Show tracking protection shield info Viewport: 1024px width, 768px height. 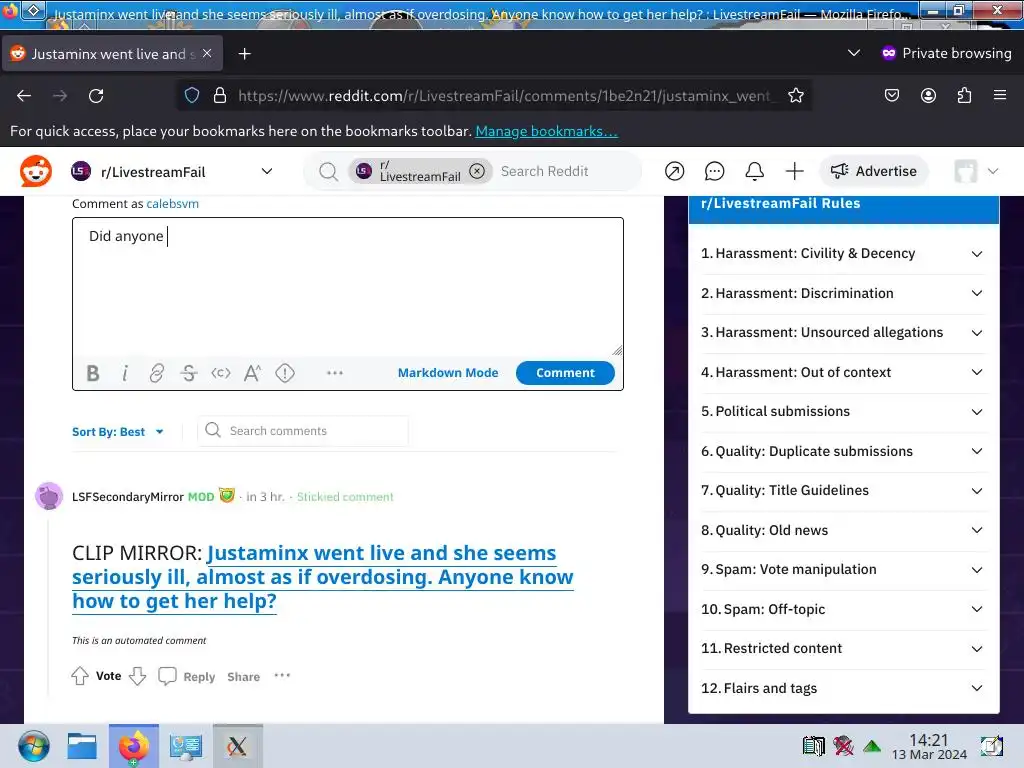click(x=191, y=95)
